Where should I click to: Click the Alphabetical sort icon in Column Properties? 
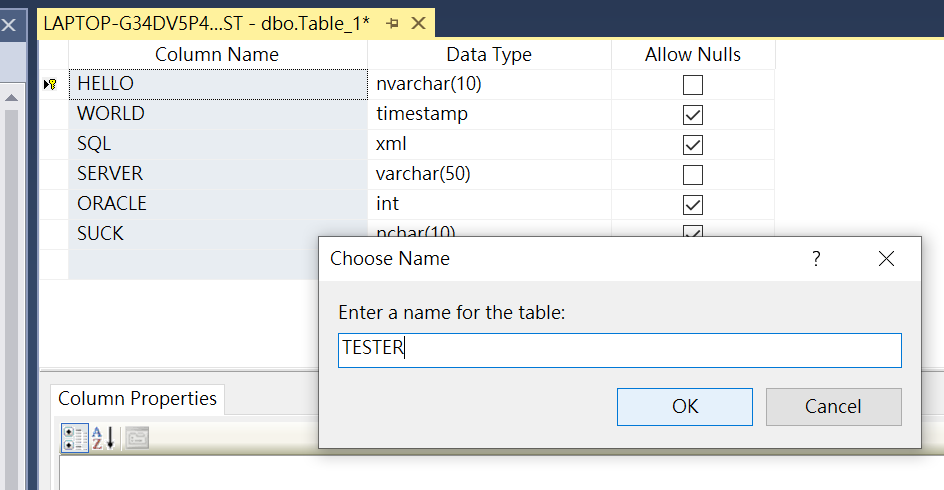(104, 437)
